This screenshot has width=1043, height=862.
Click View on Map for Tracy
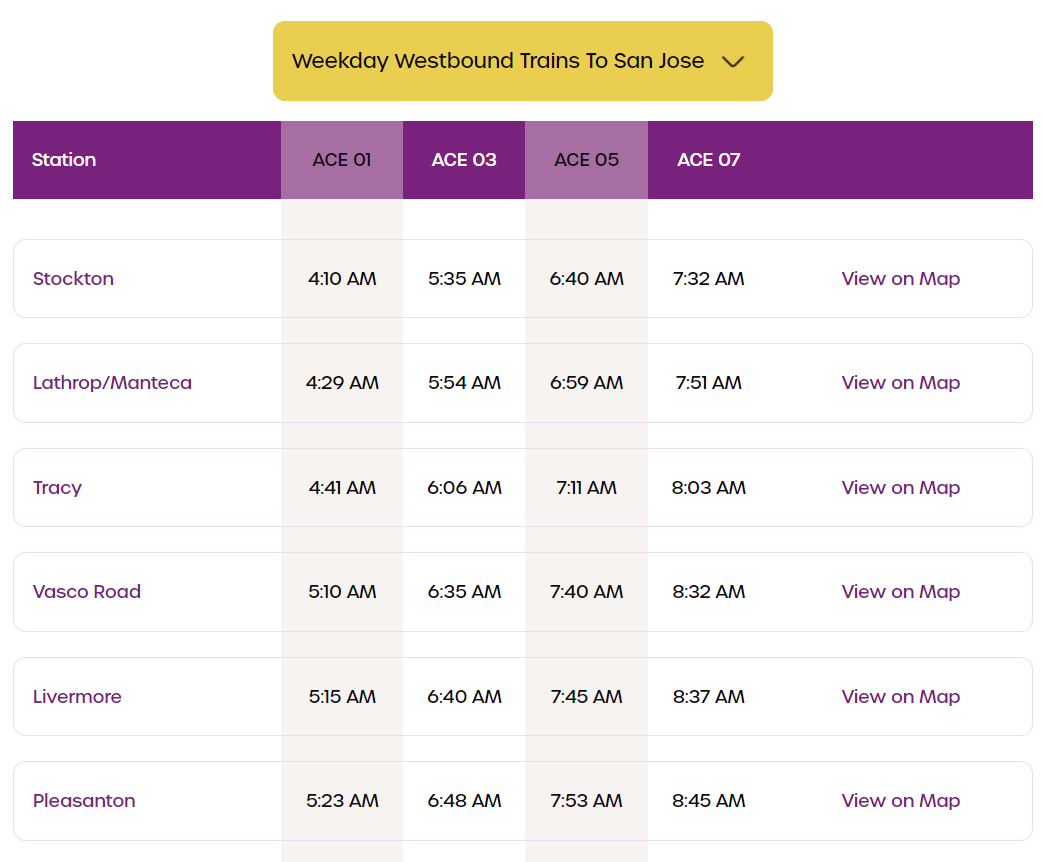pyautogui.click(x=900, y=488)
